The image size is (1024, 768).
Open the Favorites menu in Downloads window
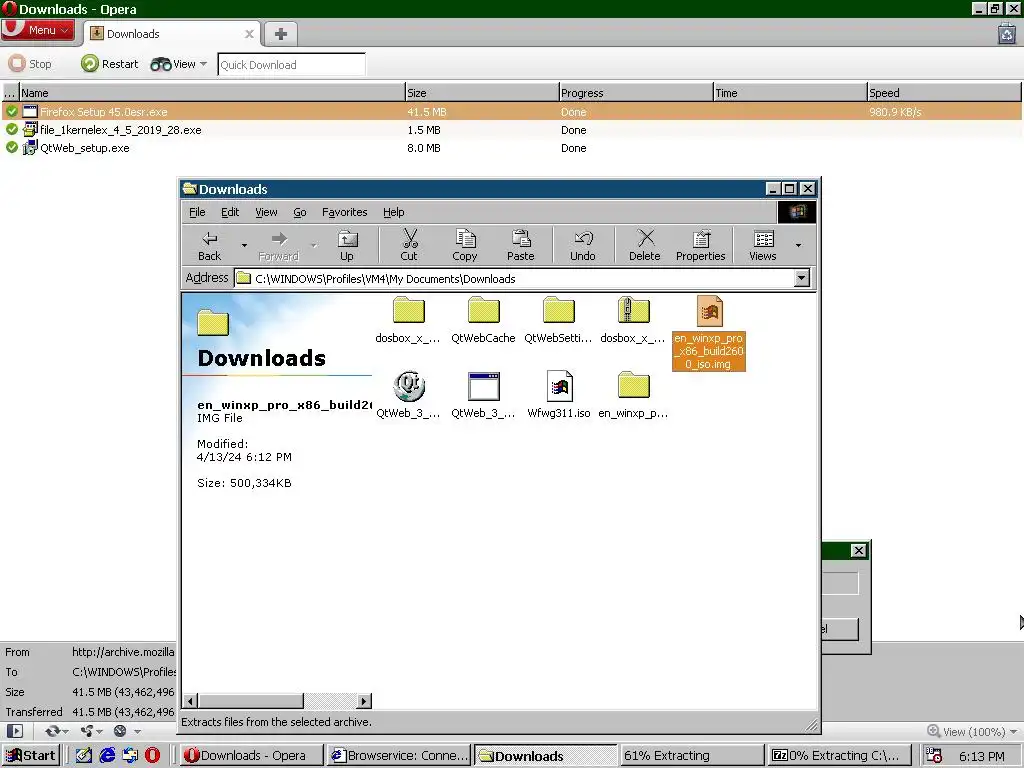(x=344, y=212)
